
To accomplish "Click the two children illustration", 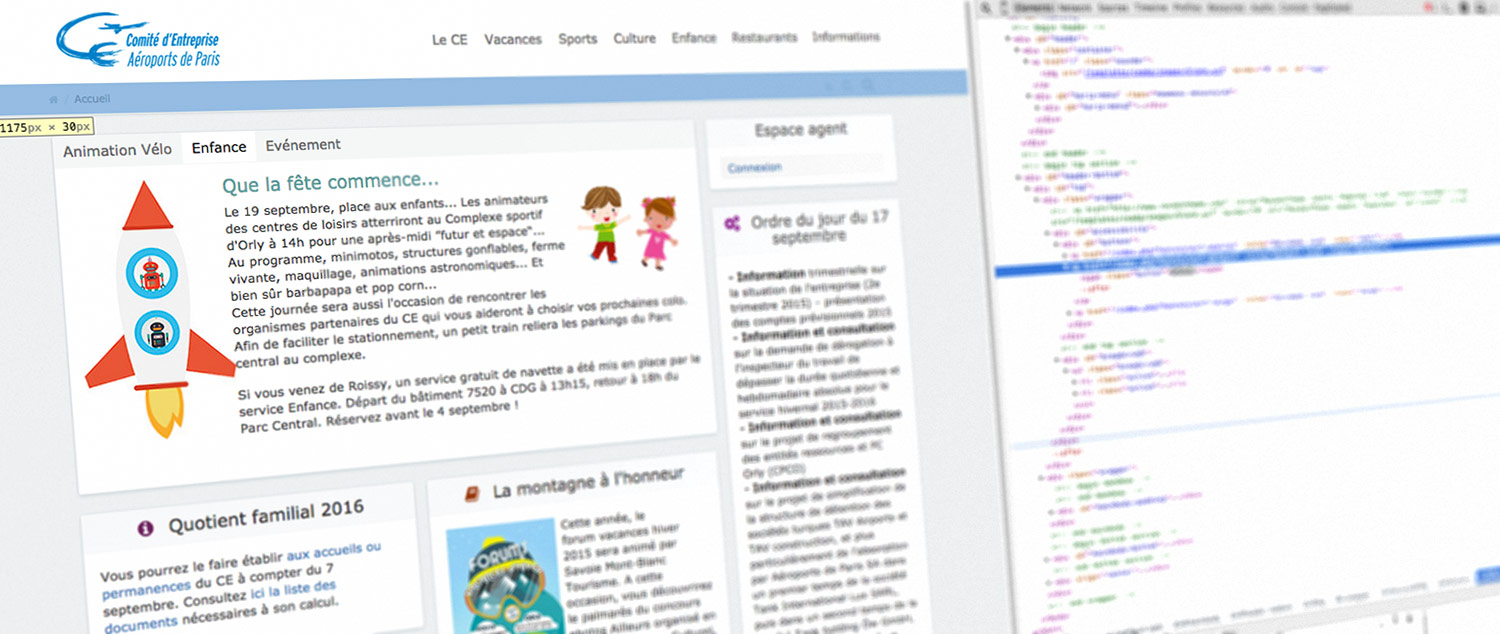I will pos(630,227).
